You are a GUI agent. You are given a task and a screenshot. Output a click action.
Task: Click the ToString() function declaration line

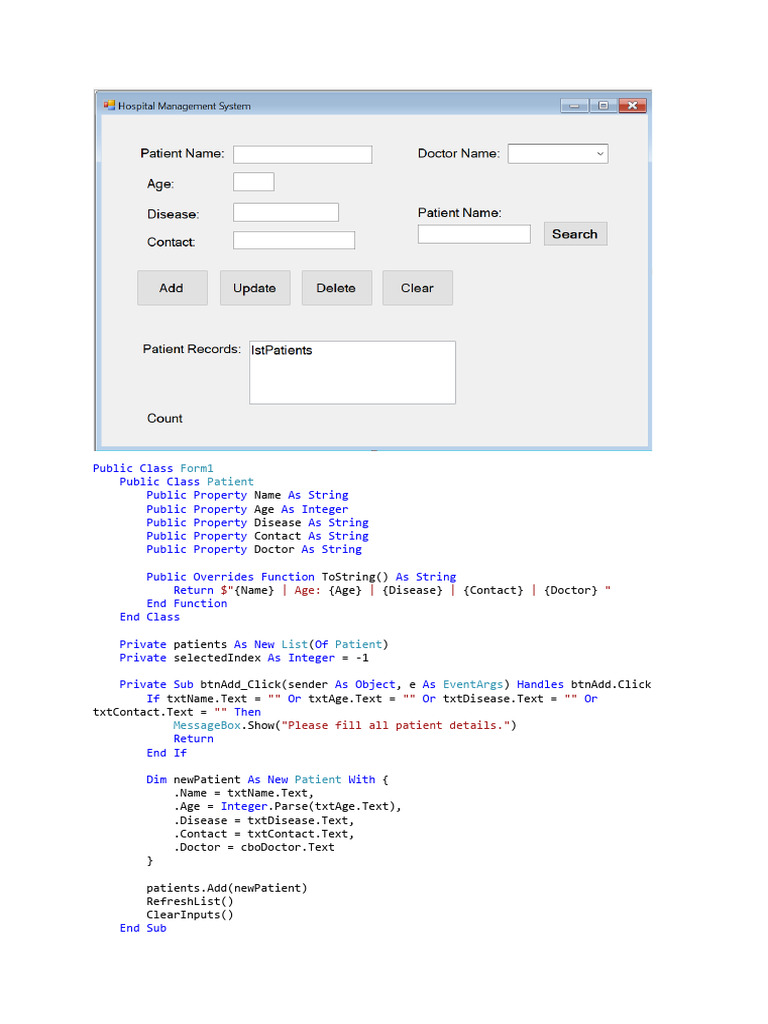pos(301,577)
